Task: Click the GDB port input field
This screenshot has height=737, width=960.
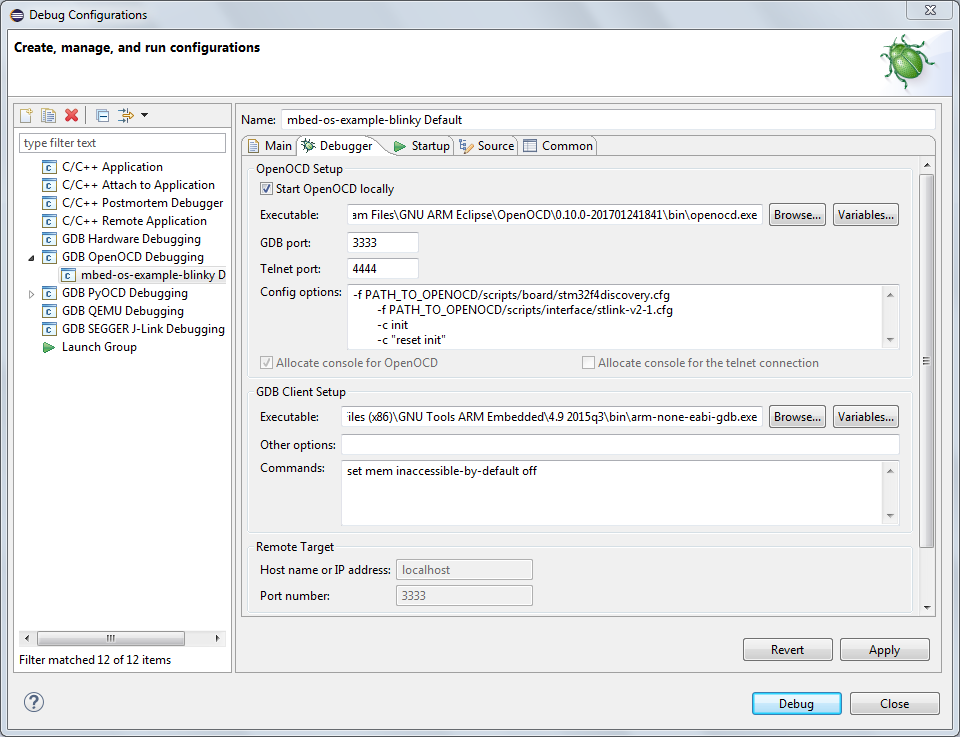Action: 383,242
